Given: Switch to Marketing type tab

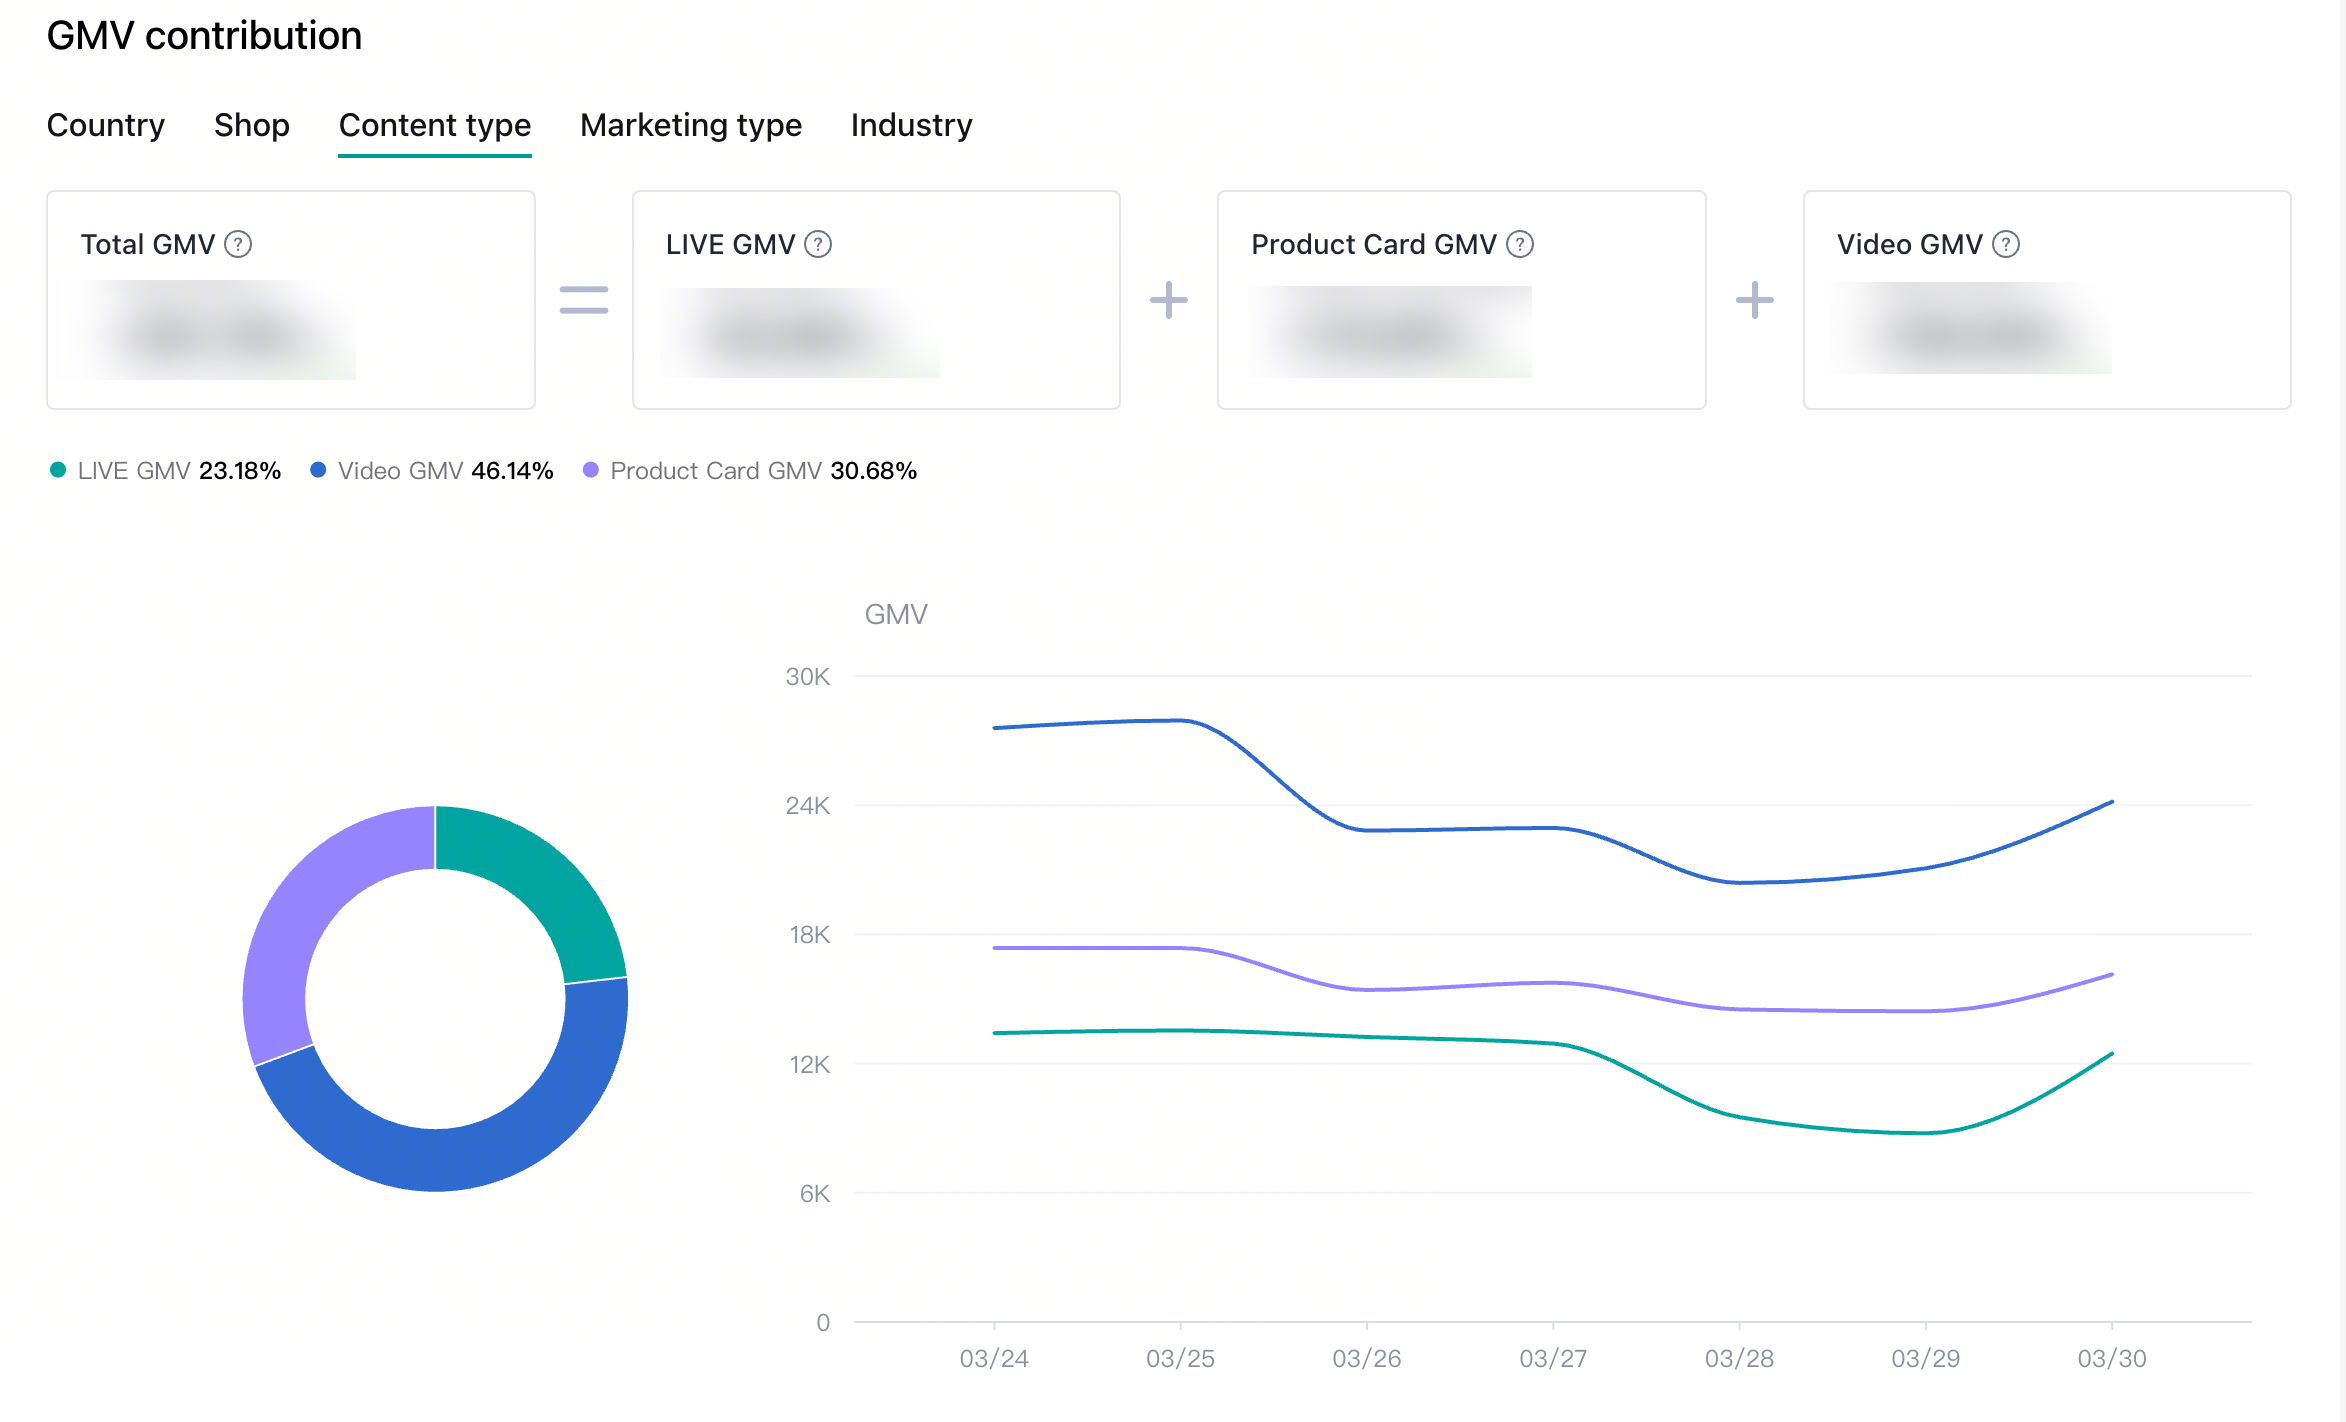Looking at the screenshot, I should 690,125.
